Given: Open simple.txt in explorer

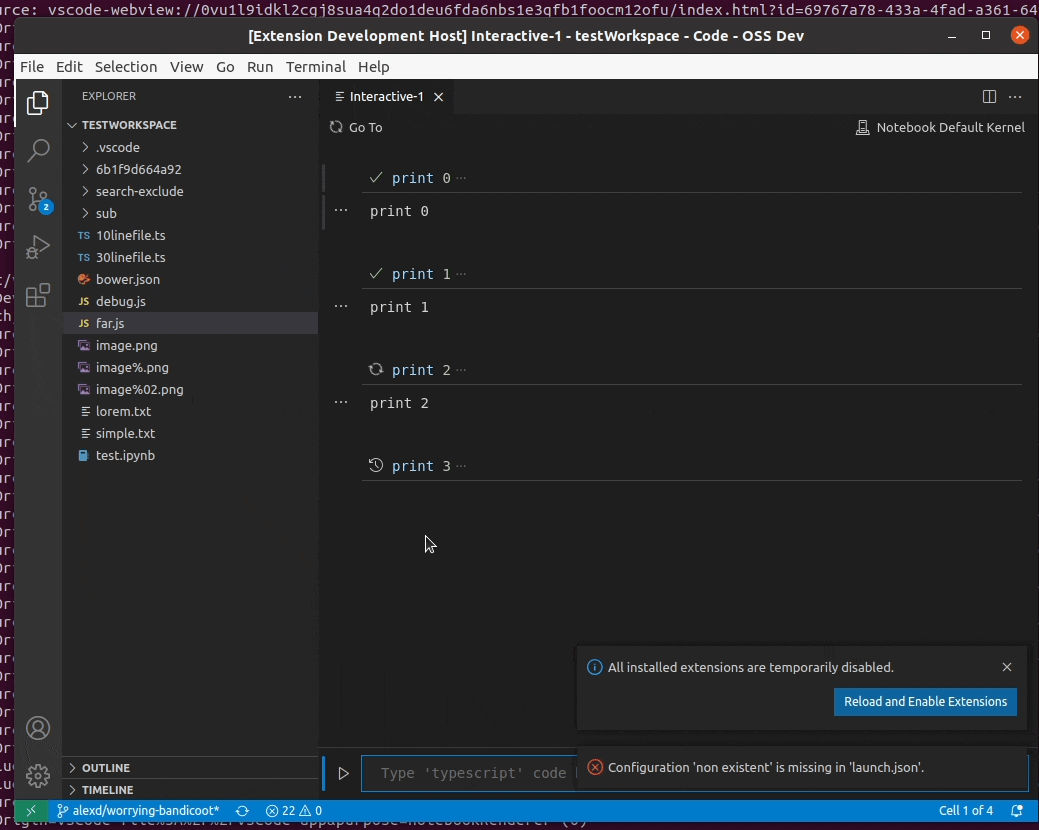Looking at the screenshot, I should [190, 433].
